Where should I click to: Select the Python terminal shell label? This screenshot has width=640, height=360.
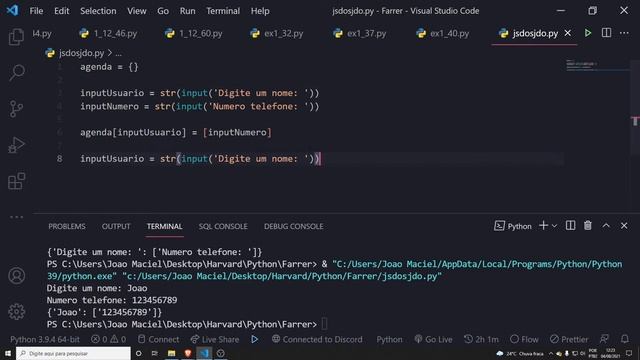click(513, 226)
